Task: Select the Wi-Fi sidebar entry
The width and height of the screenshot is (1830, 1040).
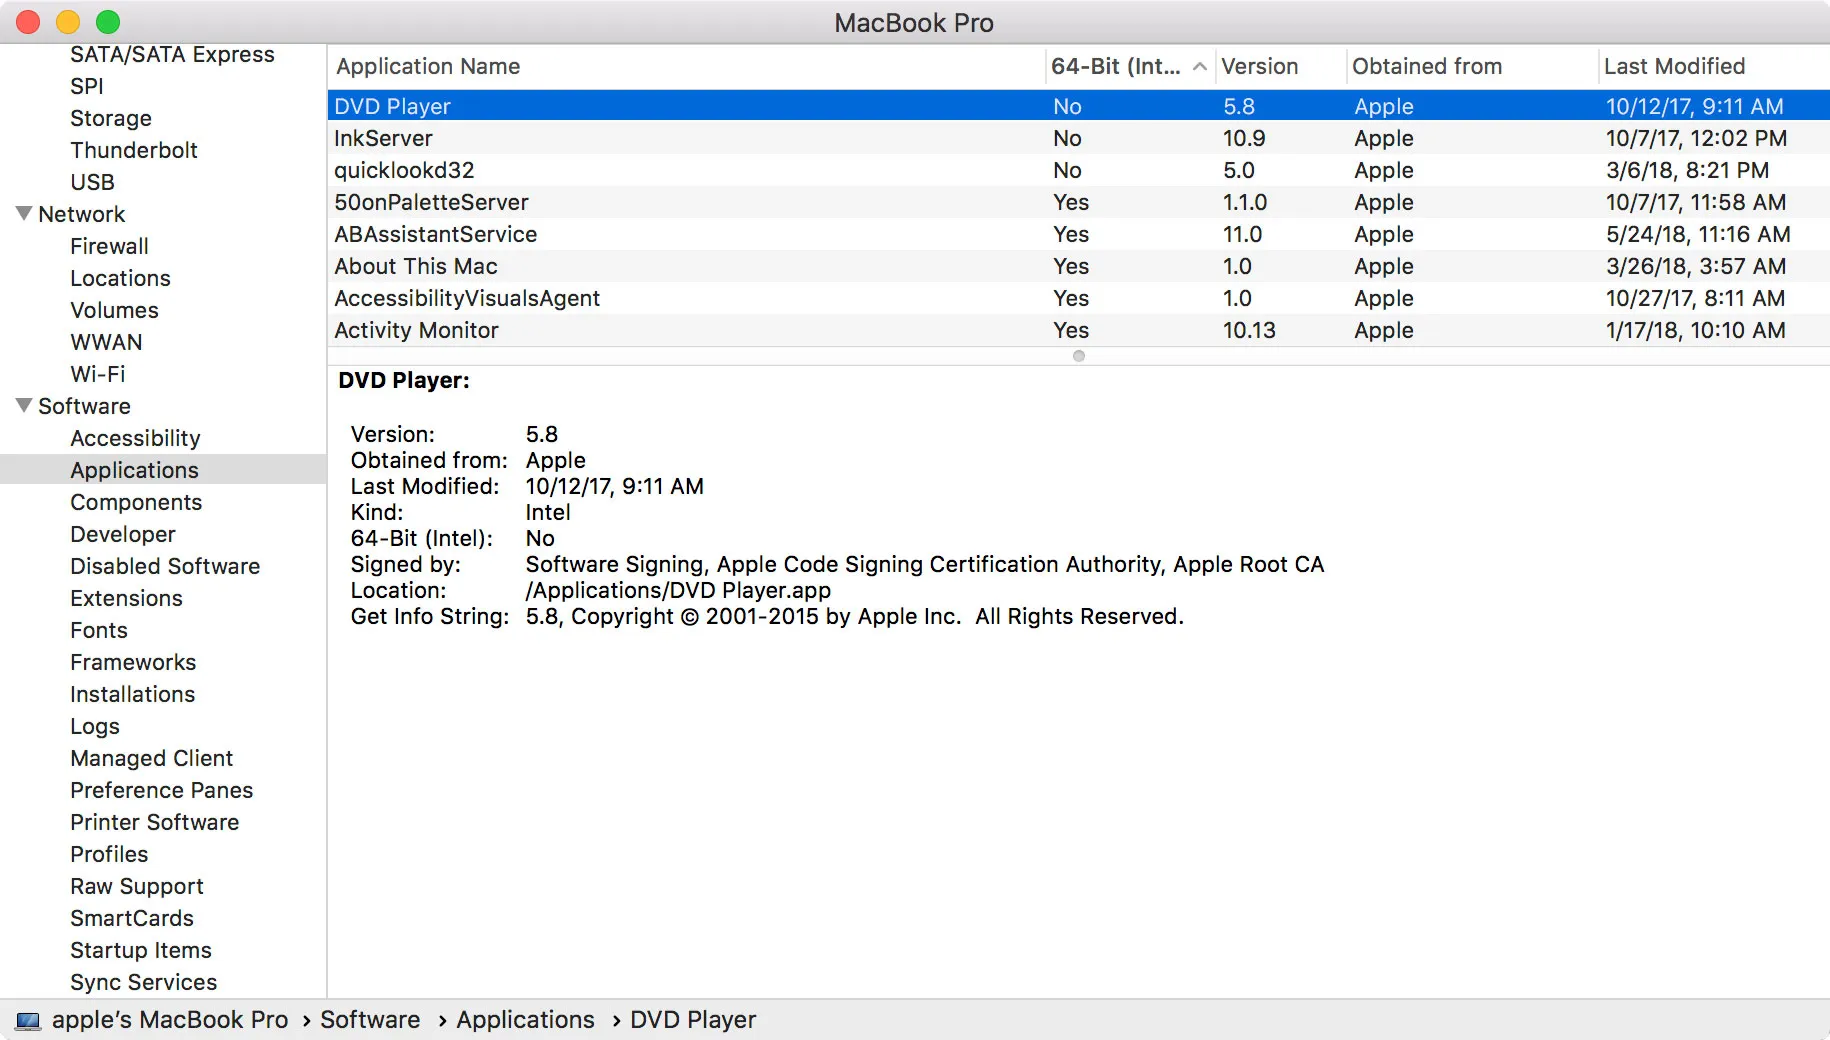Action: point(97,374)
